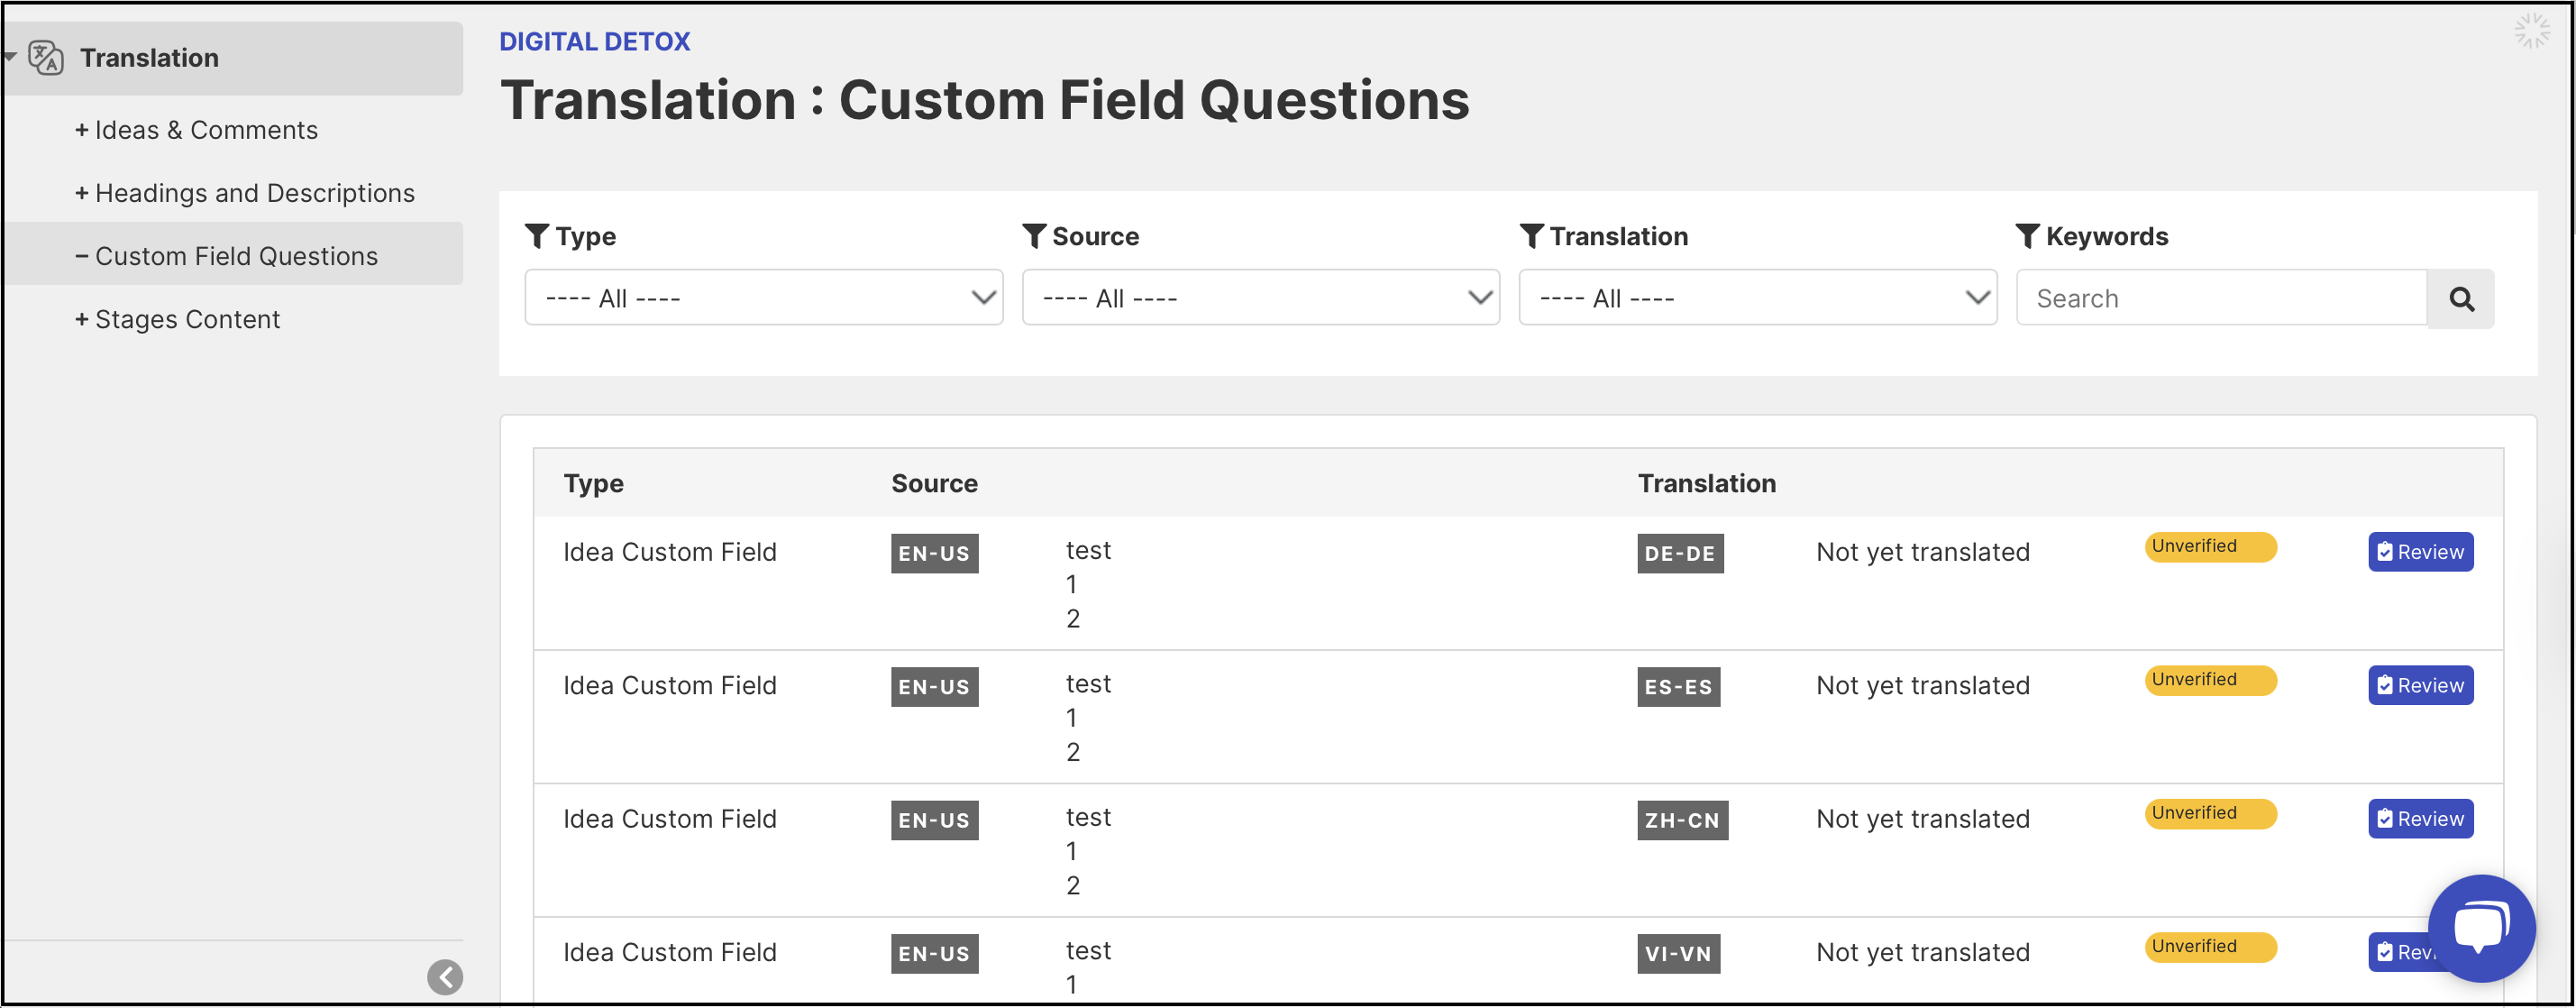Viewport: 2576px width, 1008px height.
Task: Click 'Not yet translated' in DE-DE row
Action: [x=1922, y=552]
